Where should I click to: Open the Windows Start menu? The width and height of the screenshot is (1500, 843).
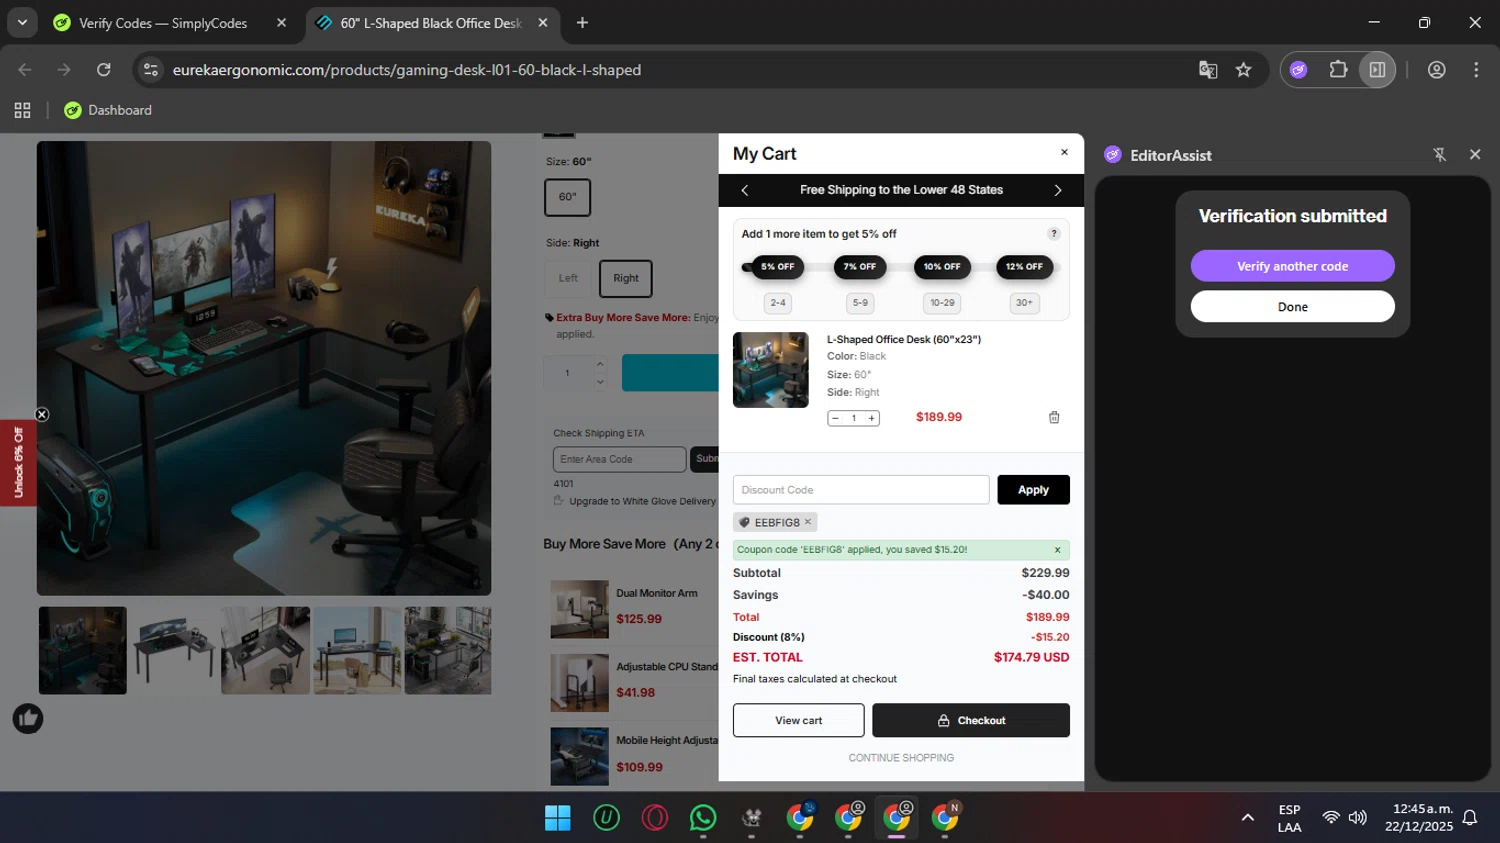(x=557, y=818)
